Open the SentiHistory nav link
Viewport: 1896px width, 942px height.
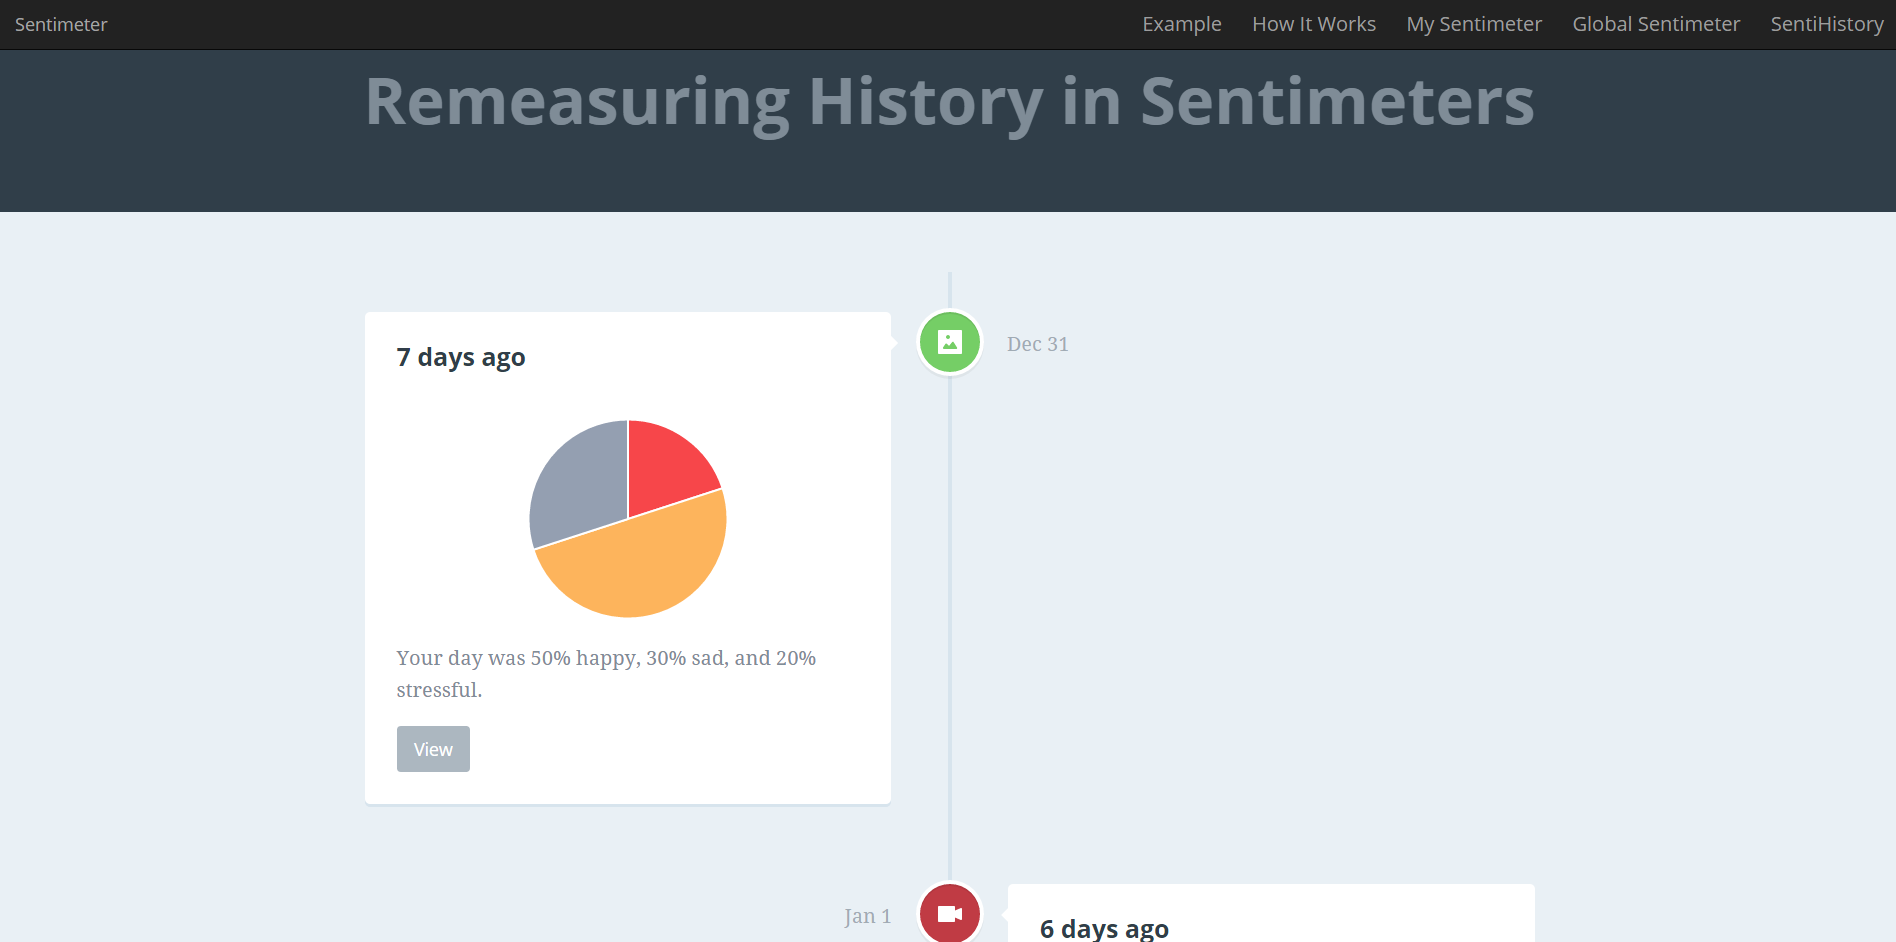[x=1827, y=24]
